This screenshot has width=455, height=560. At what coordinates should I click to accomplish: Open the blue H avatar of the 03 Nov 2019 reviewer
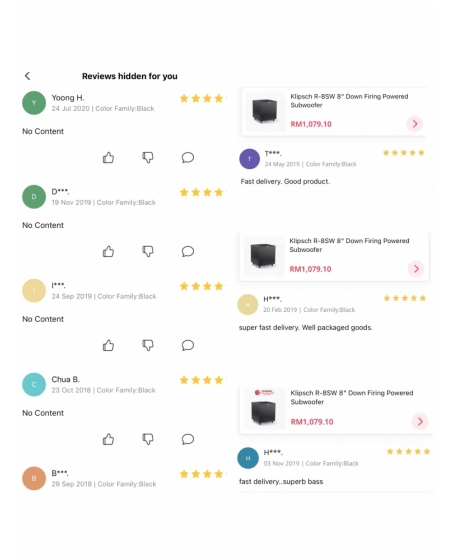click(248, 458)
